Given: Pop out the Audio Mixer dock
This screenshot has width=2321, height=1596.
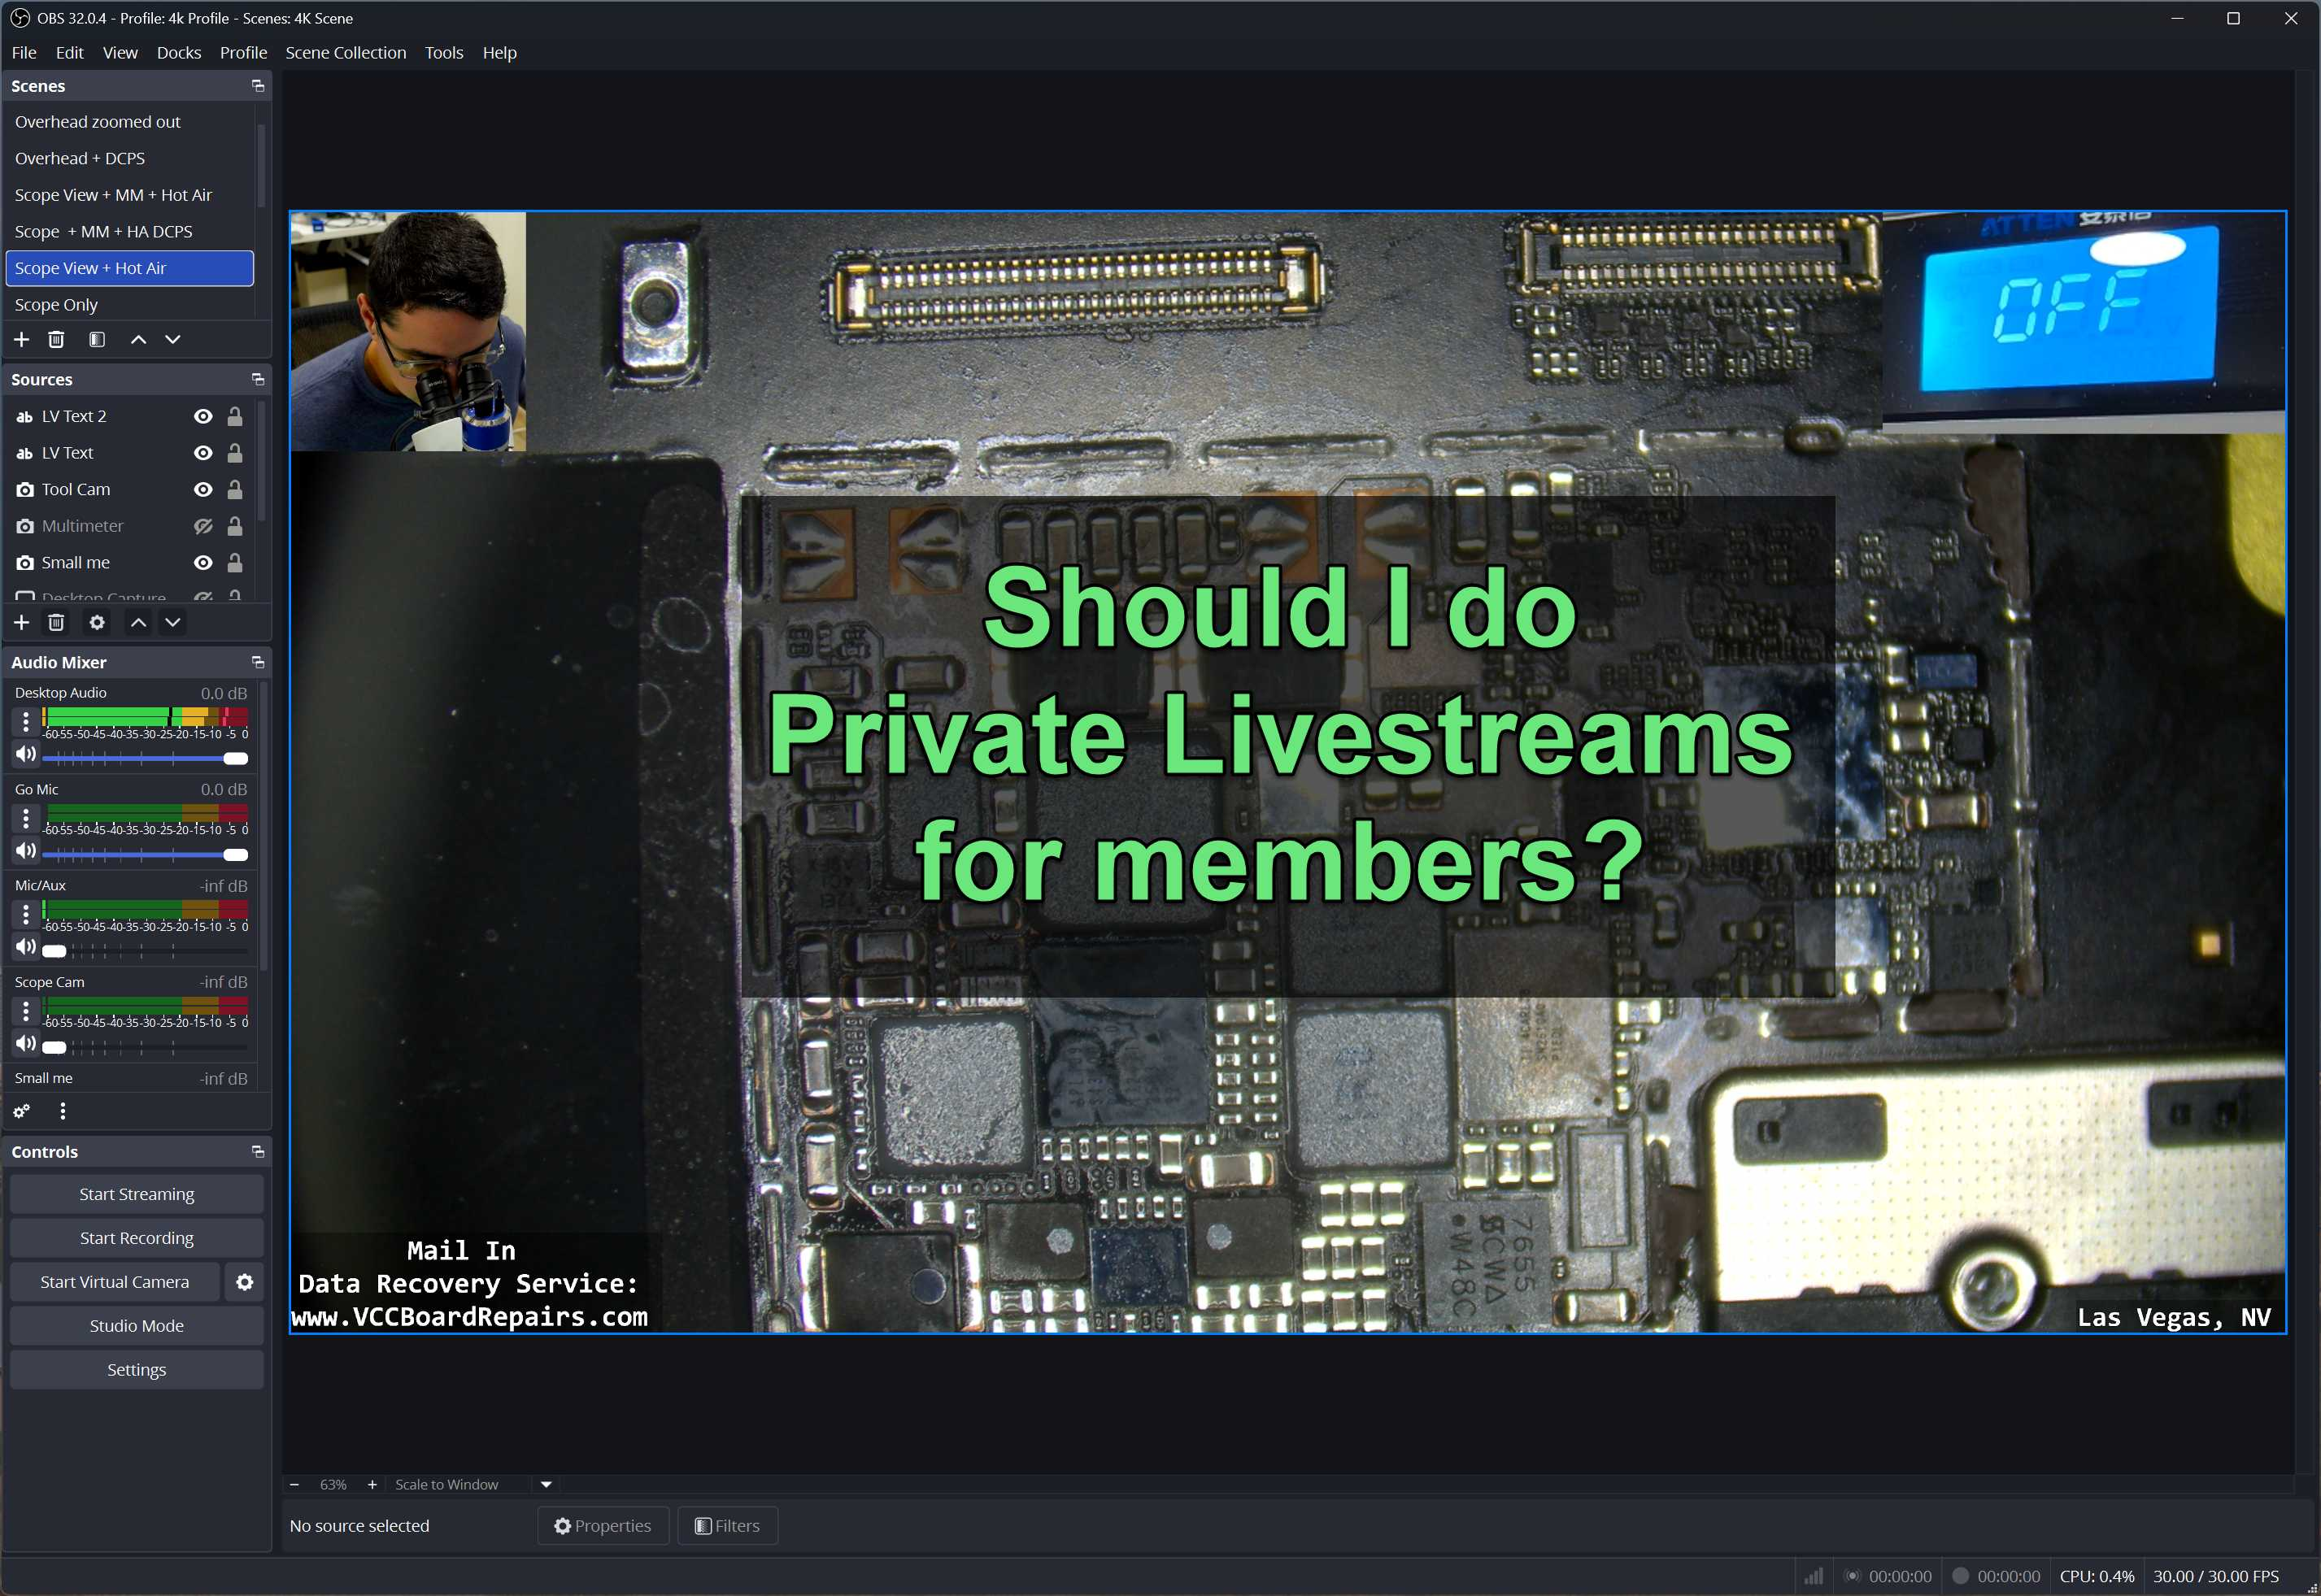Looking at the screenshot, I should (x=258, y=663).
